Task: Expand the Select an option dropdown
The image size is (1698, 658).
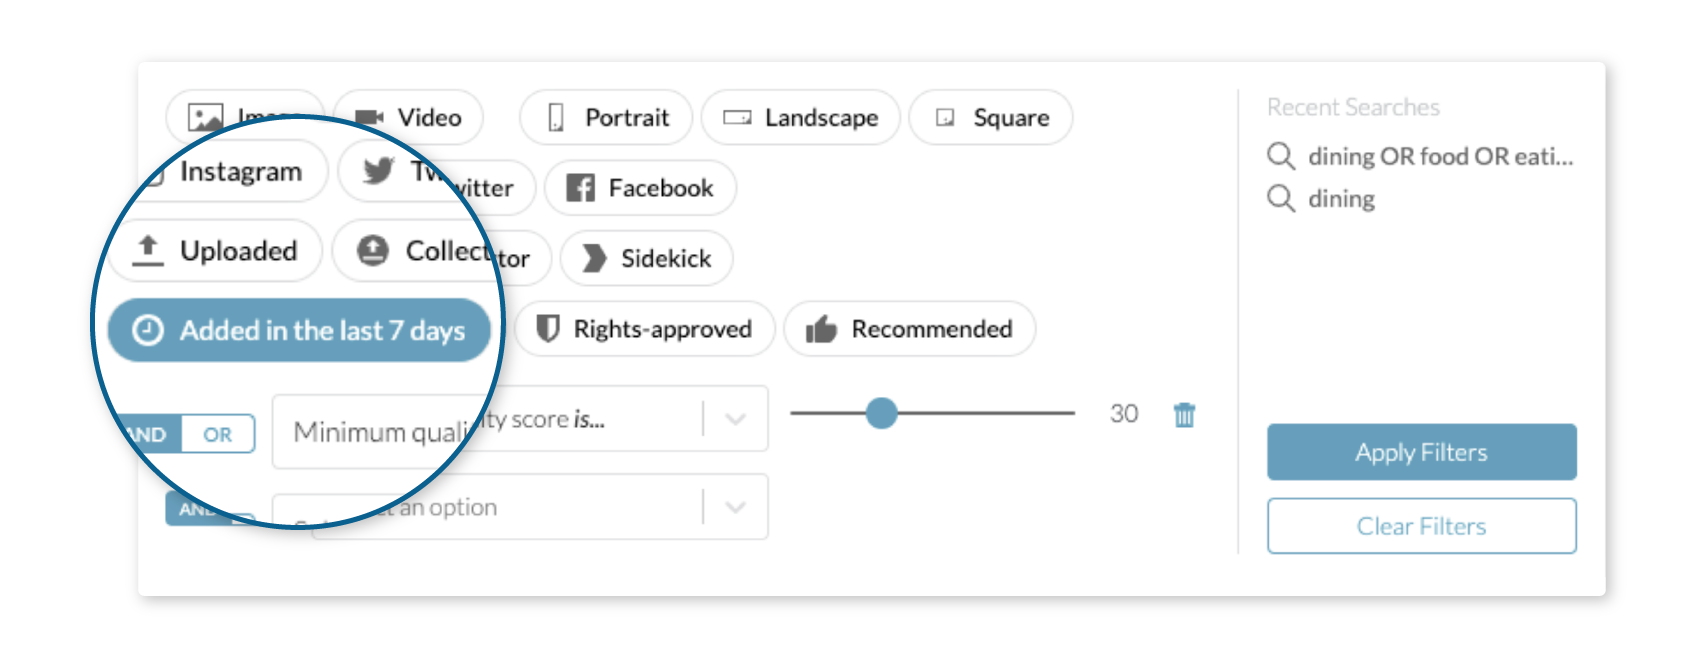Action: point(540,507)
